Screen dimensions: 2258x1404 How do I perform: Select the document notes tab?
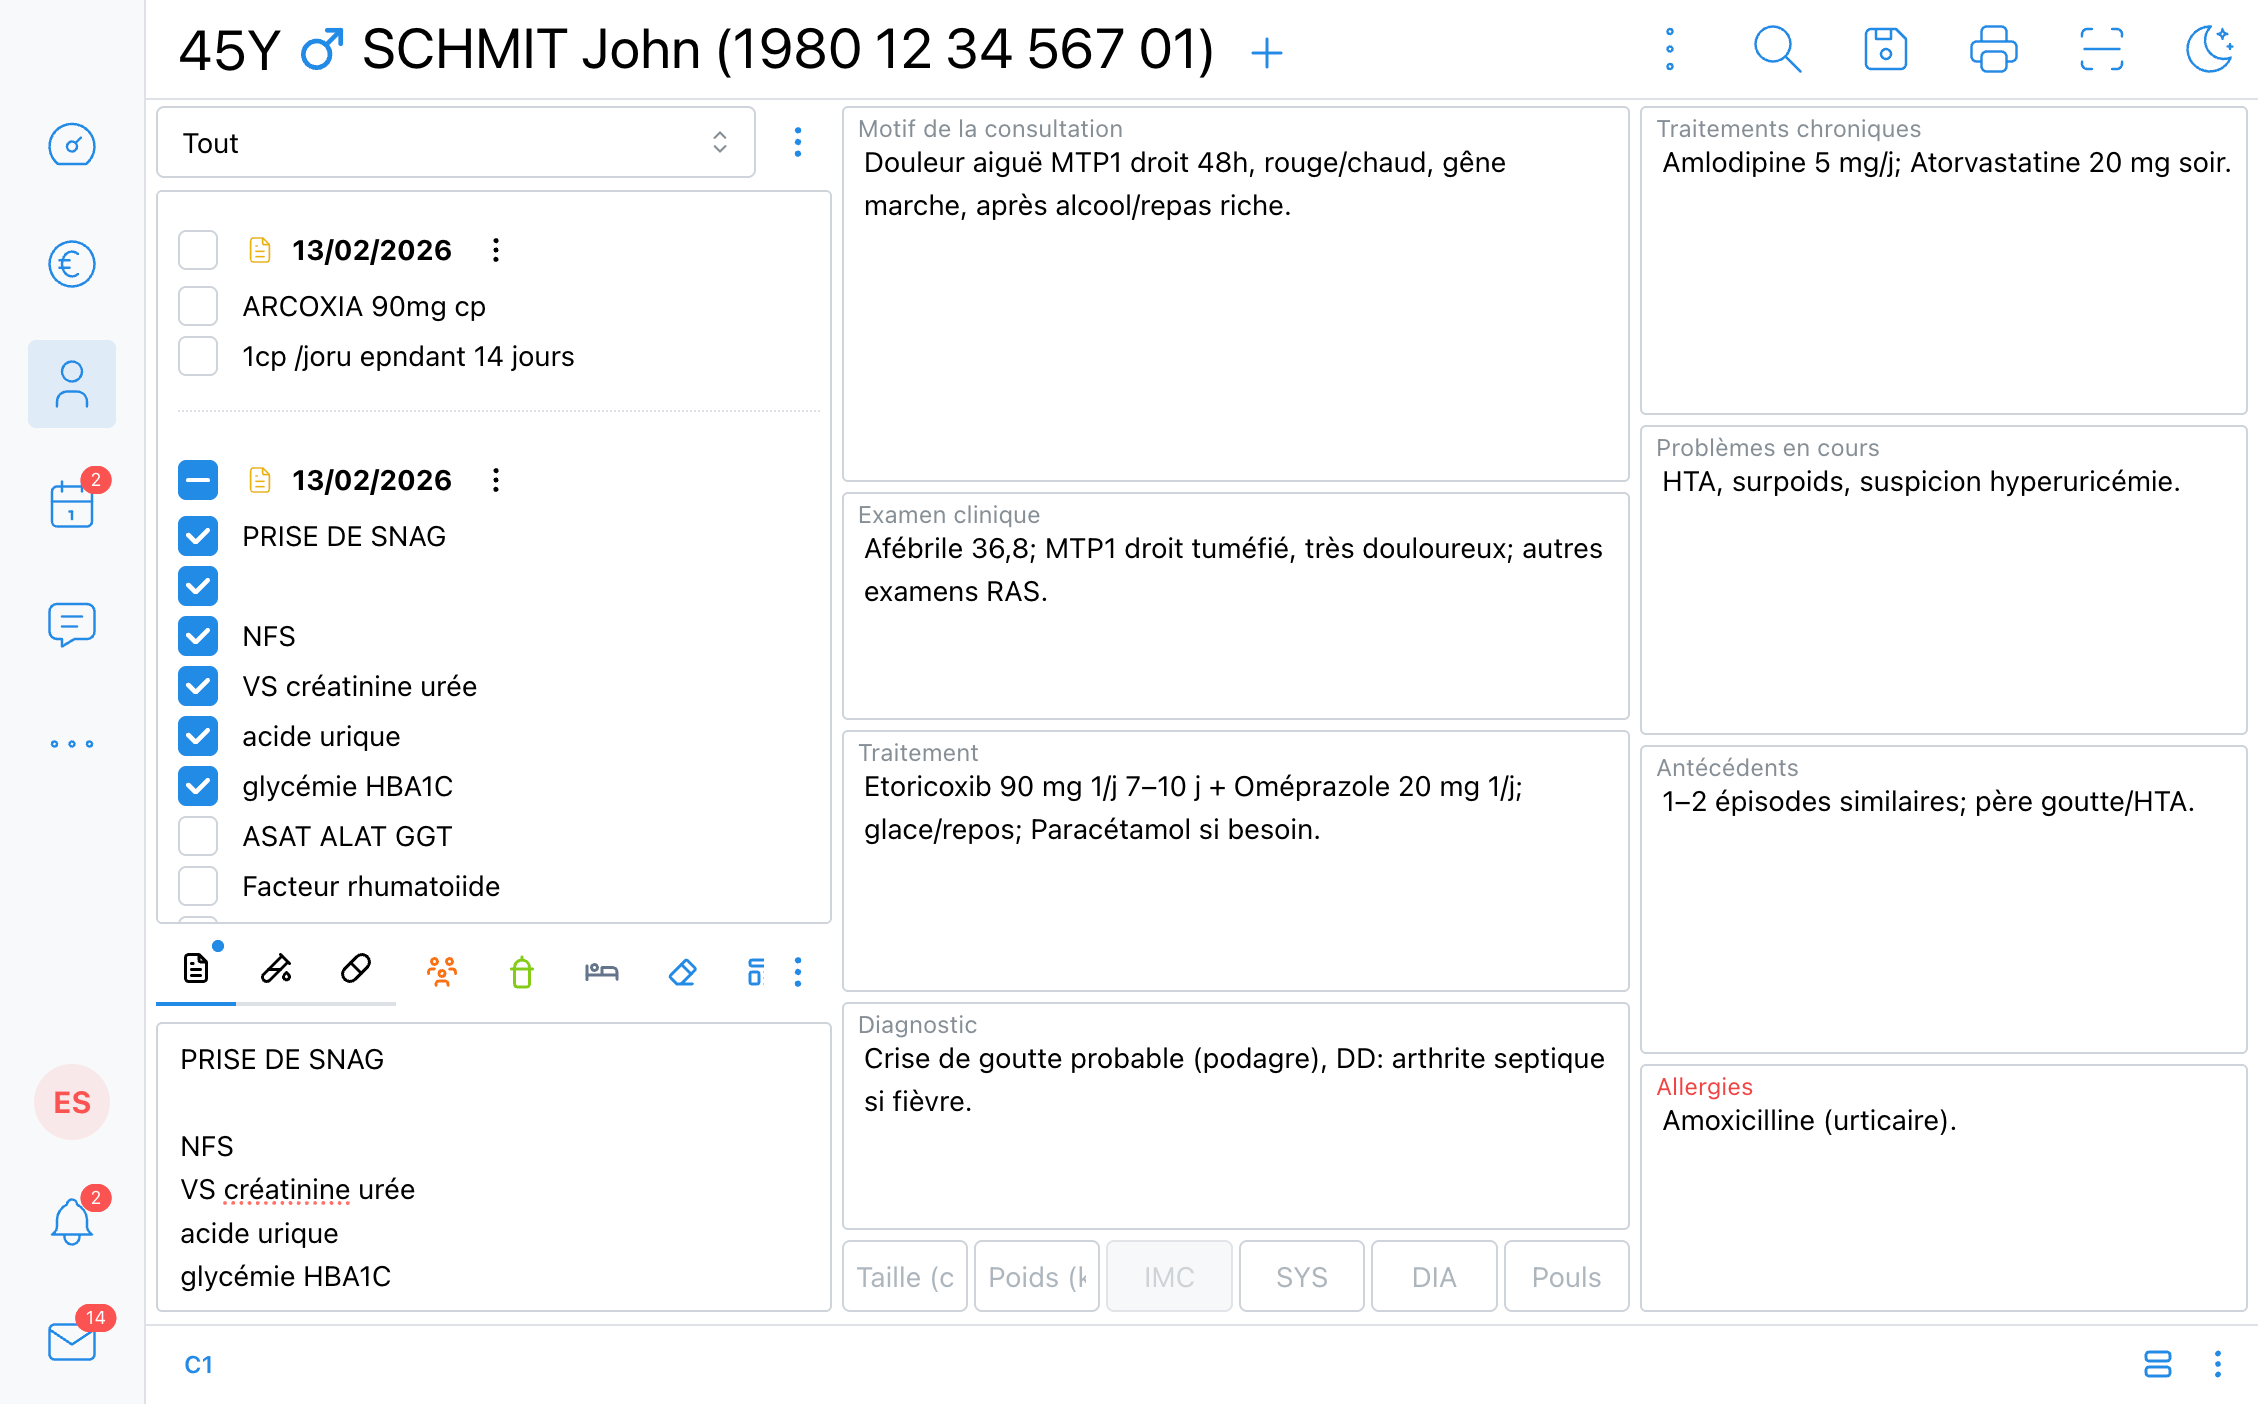pos(196,969)
